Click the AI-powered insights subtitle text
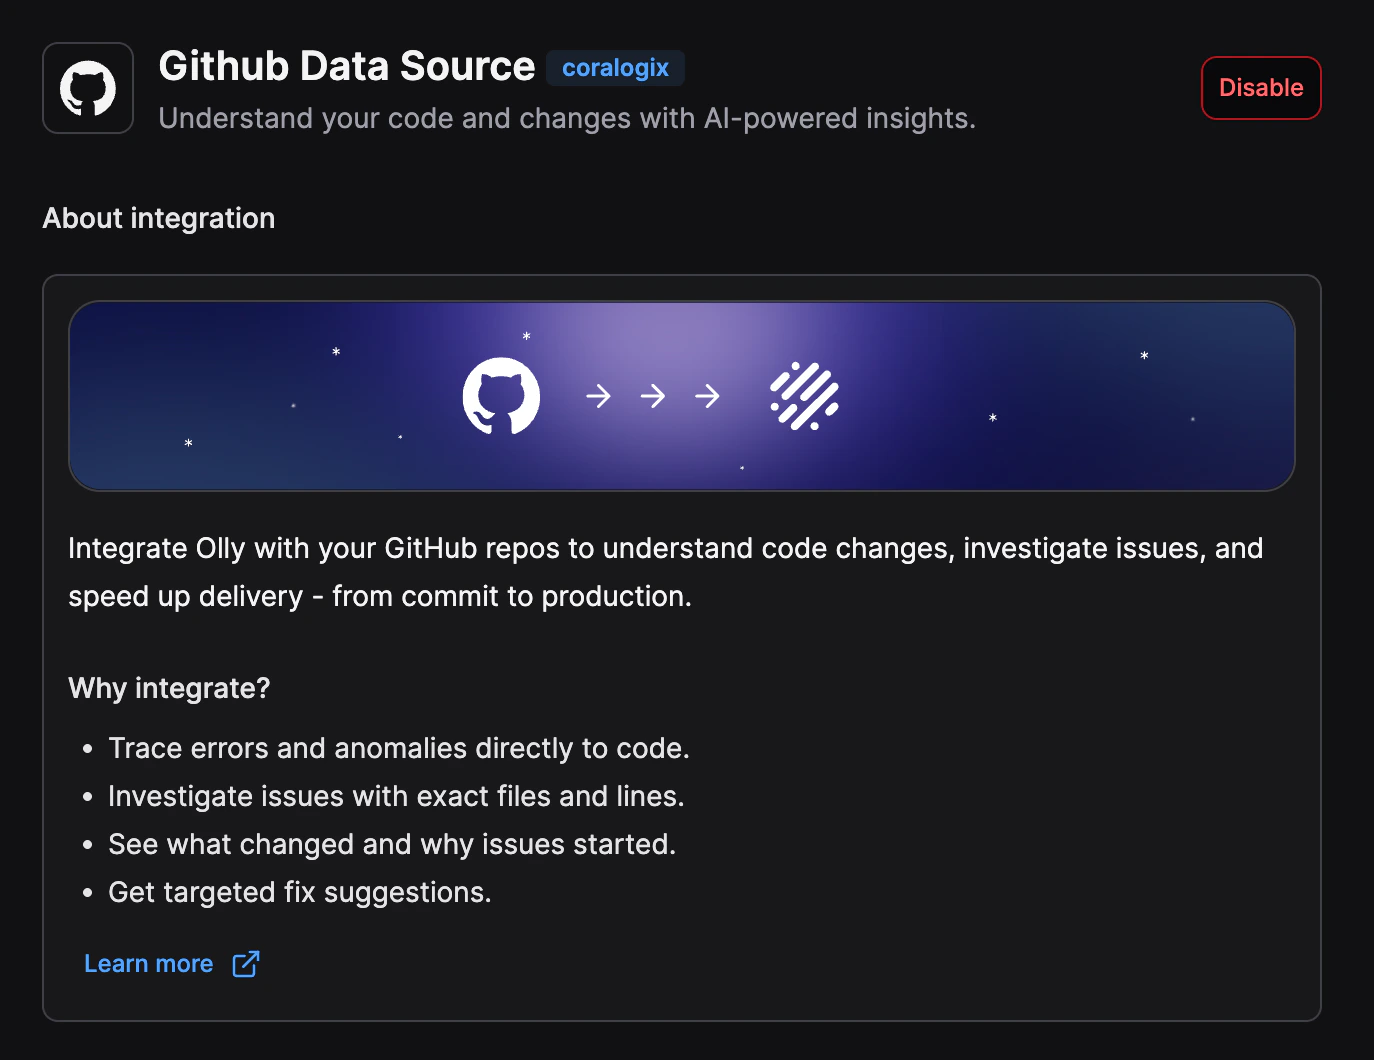The height and width of the screenshot is (1060, 1374). click(x=566, y=118)
